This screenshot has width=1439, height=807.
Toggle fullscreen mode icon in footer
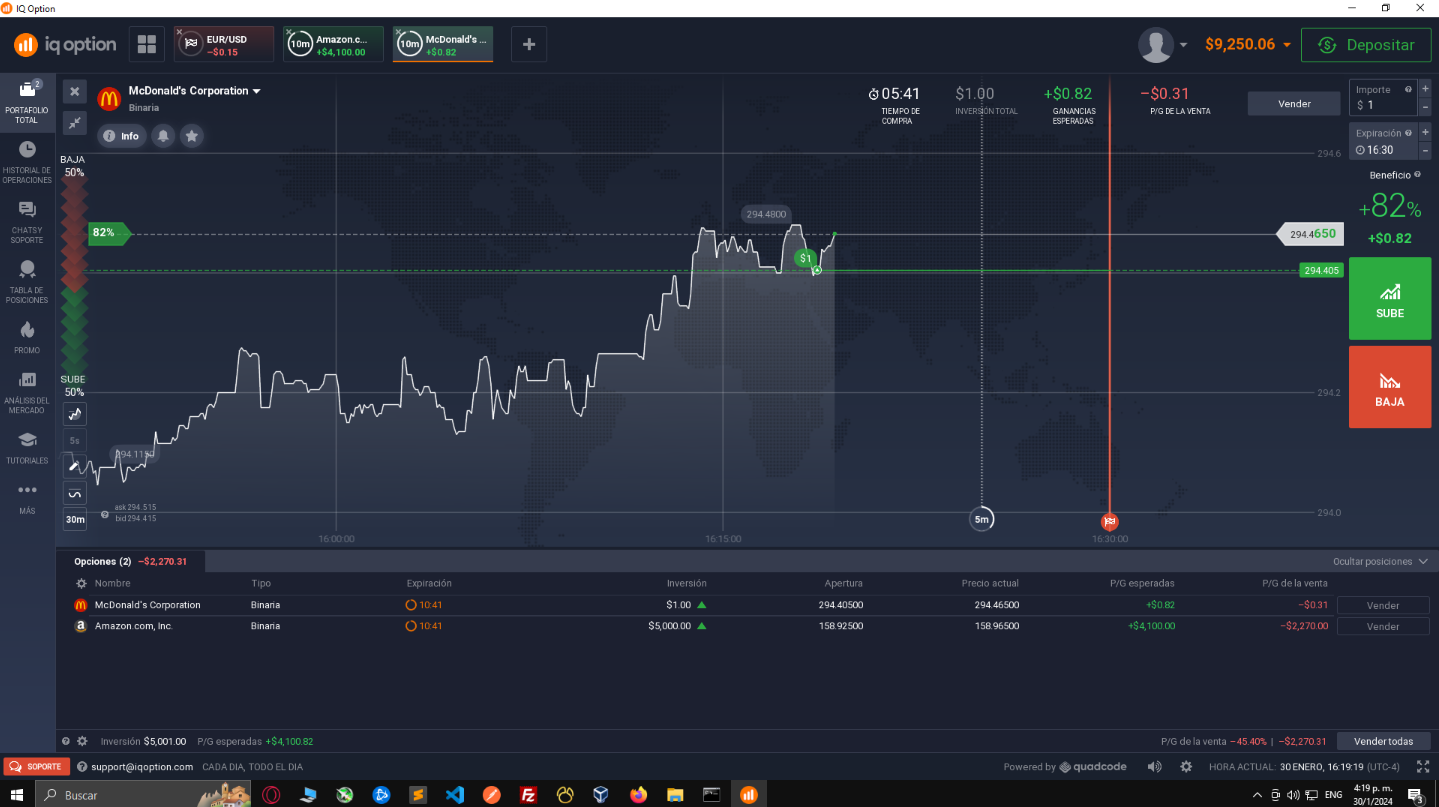point(1423,767)
